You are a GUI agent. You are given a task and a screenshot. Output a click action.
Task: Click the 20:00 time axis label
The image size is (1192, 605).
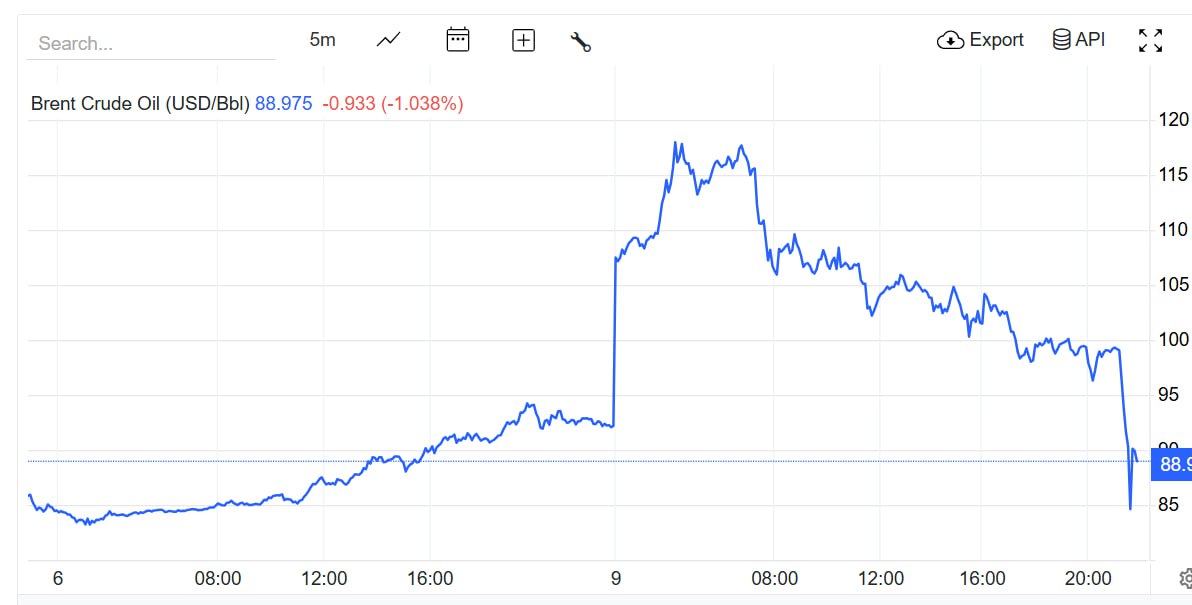pyautogui.click(x=1088, y=578)
